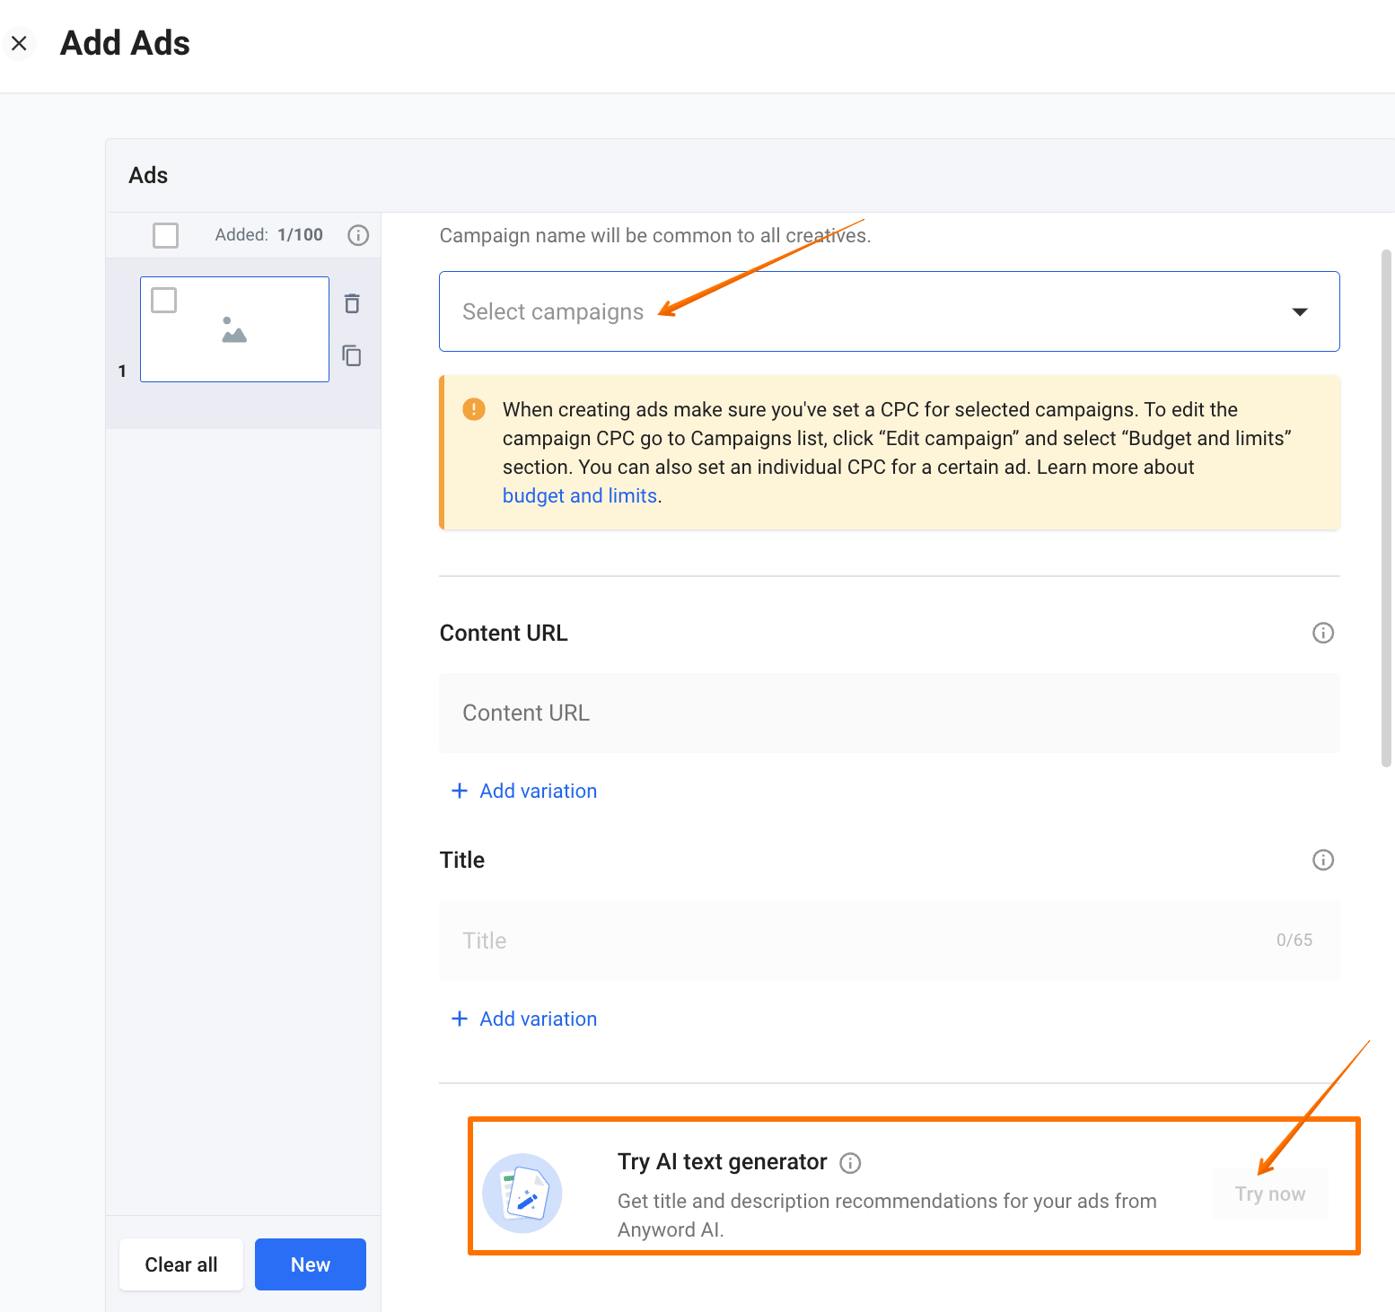Screen dimensions: 1395x1312
Task: Open the budget and limits link
Action: pyautogui.click(x=579, y=495)
